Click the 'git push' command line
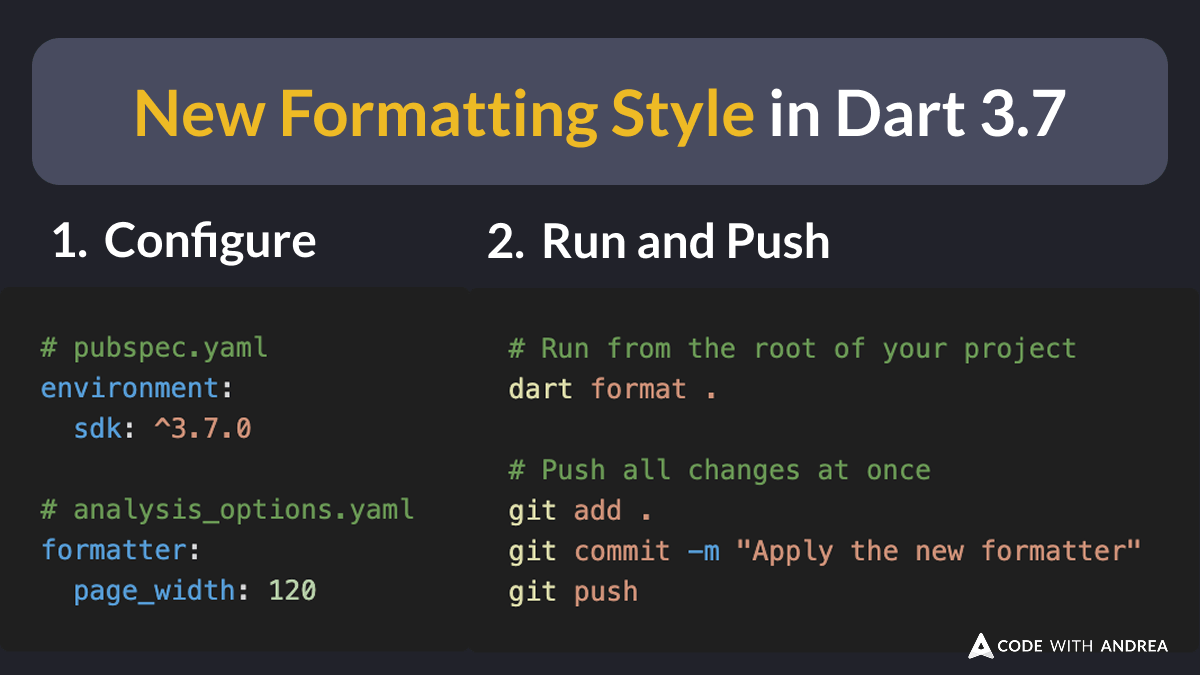 [x=572, y=591]
